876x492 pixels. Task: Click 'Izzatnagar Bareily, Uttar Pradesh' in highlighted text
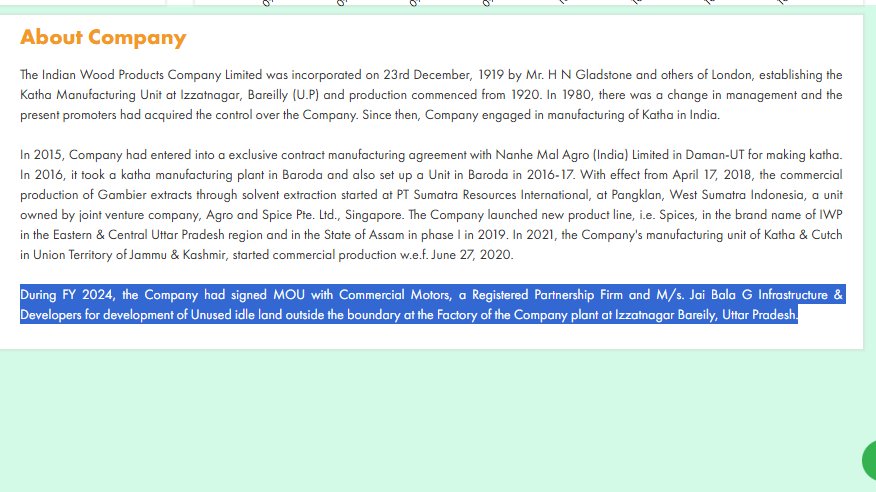pyautogui.click(x=706, y=315)
